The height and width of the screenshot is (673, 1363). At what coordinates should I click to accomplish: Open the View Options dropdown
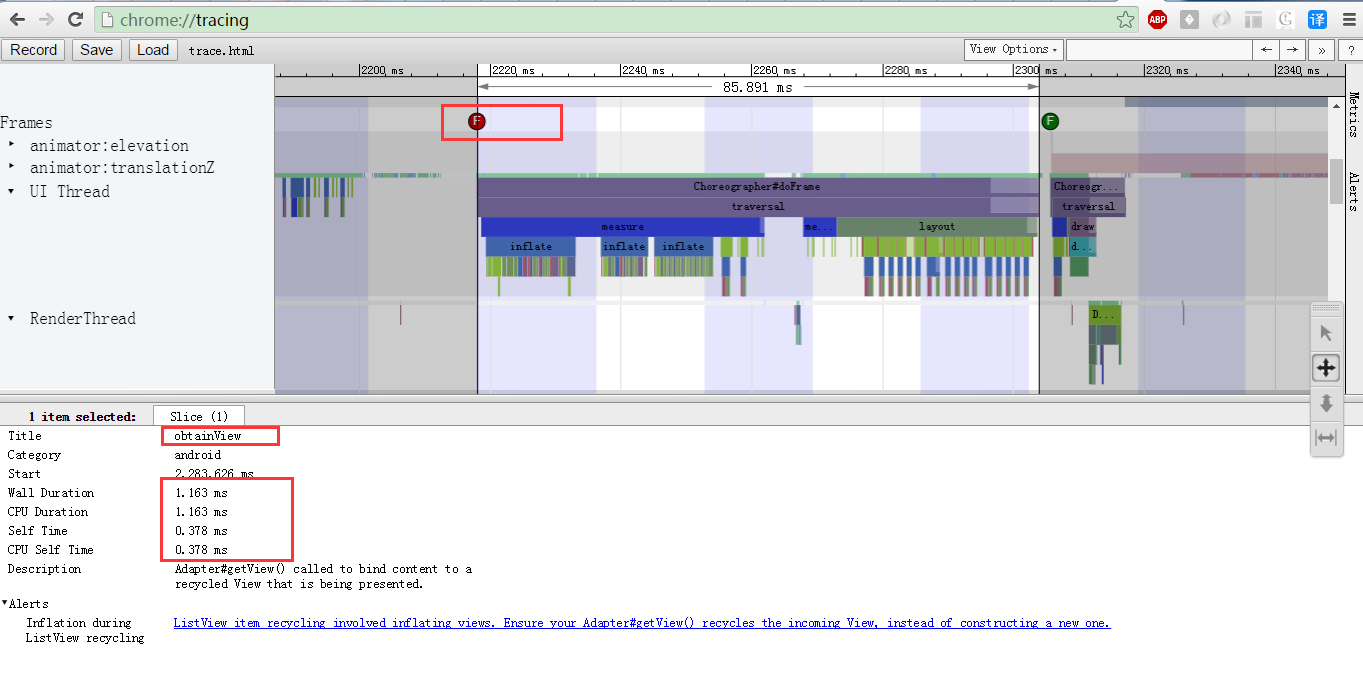pos(1014,49)
